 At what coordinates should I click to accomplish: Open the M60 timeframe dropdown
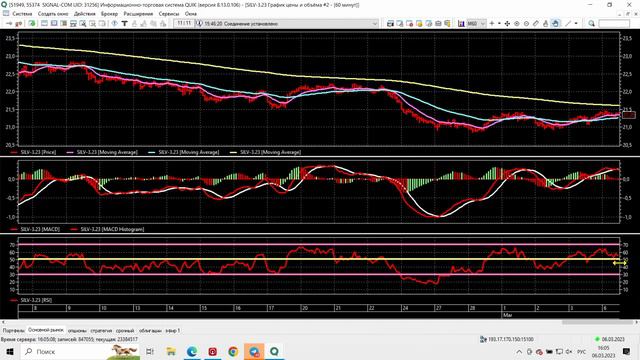coord(476,24)
